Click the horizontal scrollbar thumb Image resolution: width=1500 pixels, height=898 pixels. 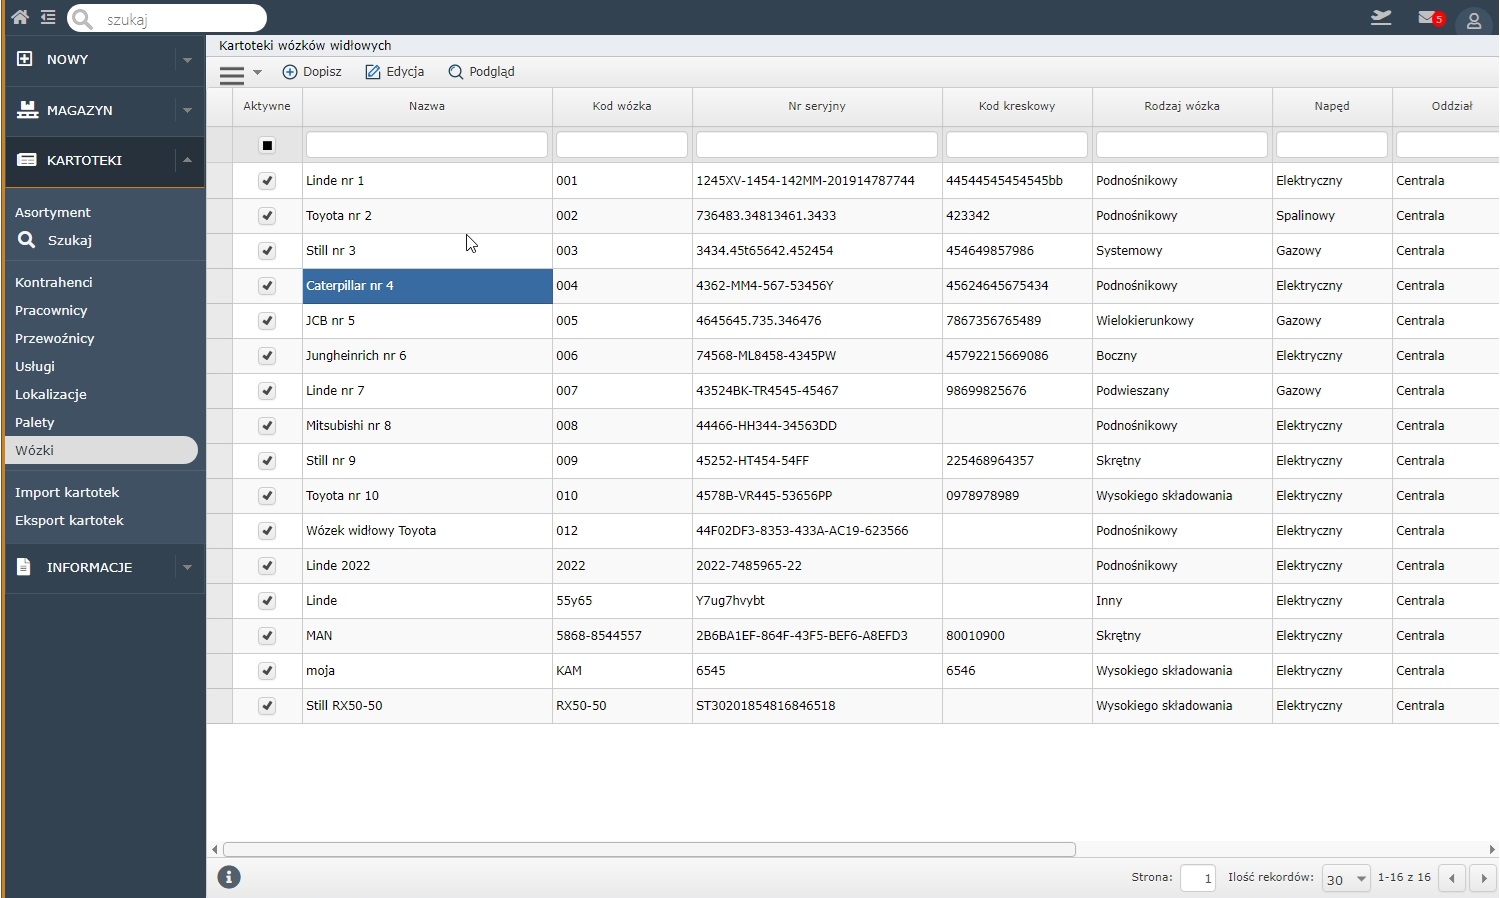[x=649, y=849]
